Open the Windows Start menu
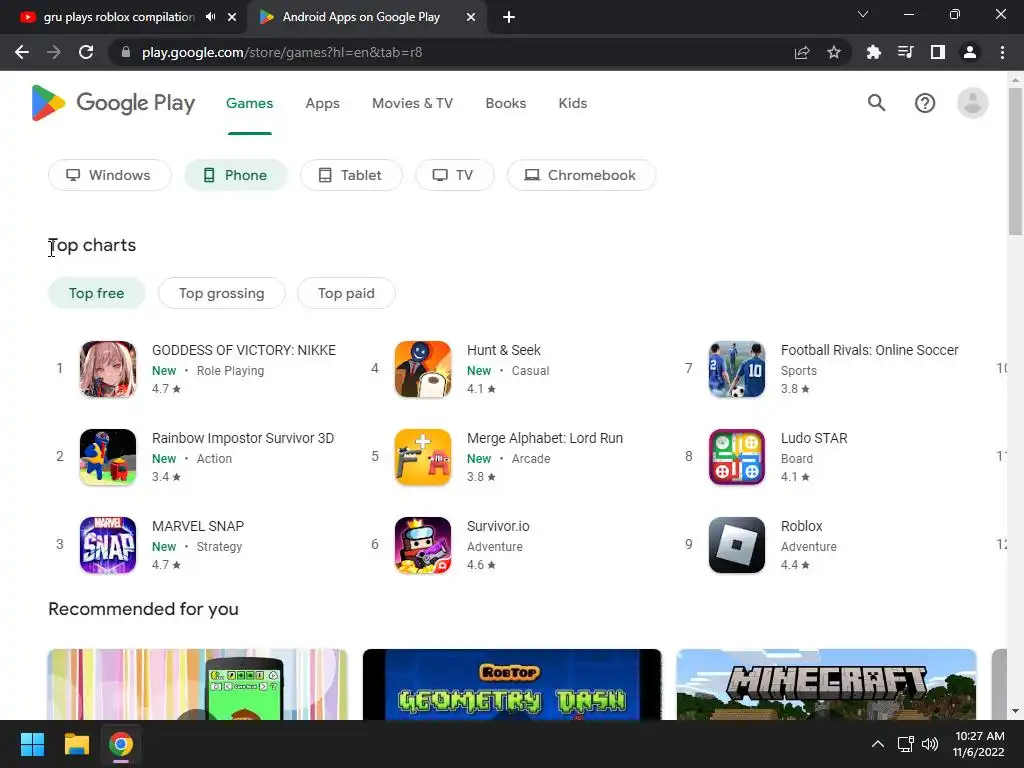1024x768 pixels. pyautogui.click(x=32, y=744)
